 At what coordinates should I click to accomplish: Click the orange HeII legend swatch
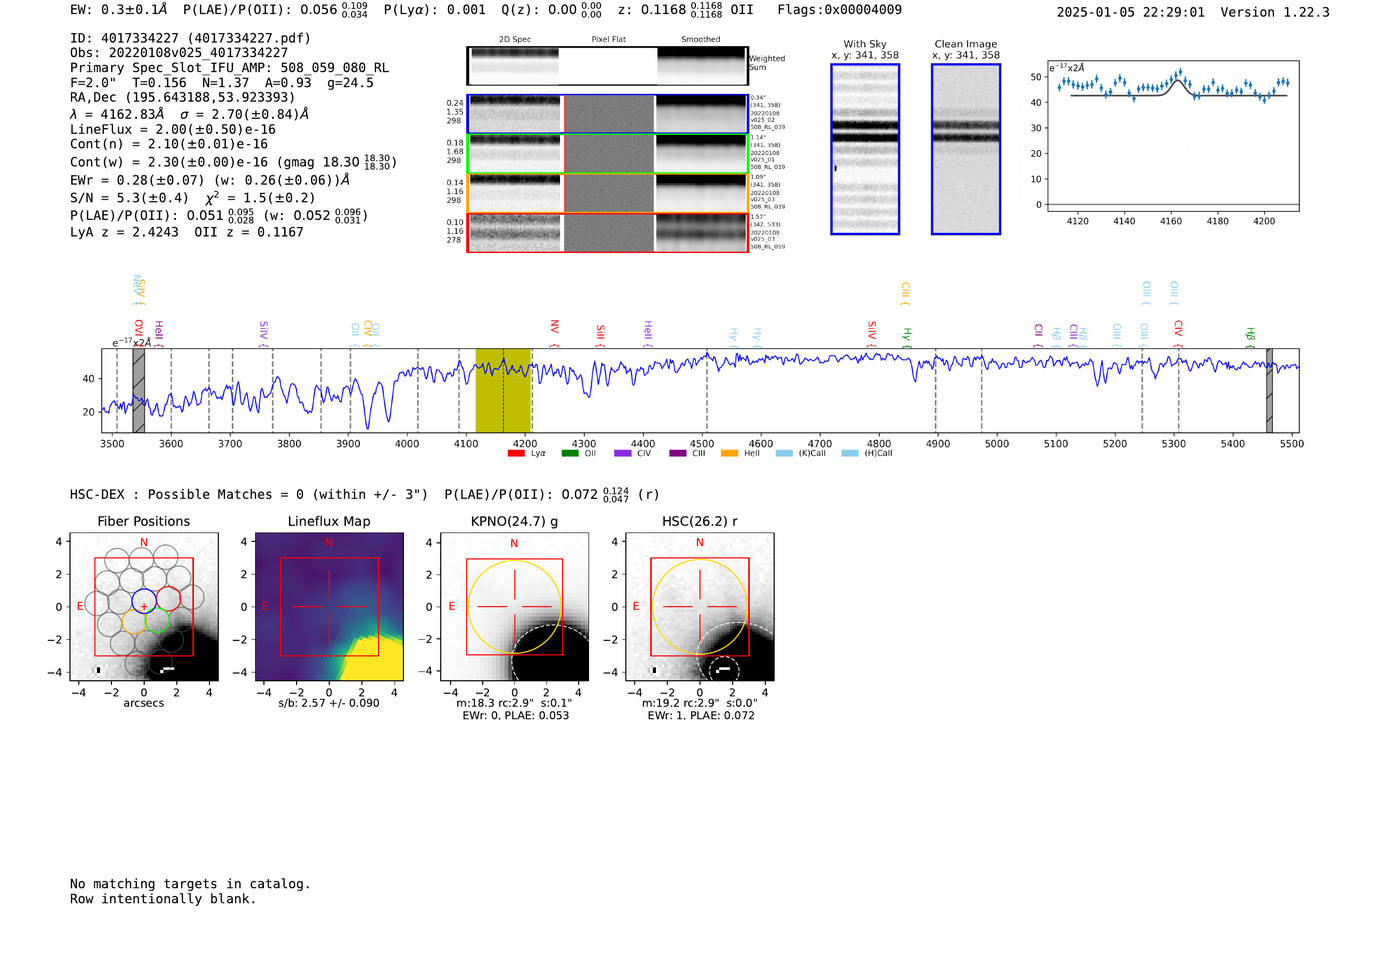click(x=729, y=453)
